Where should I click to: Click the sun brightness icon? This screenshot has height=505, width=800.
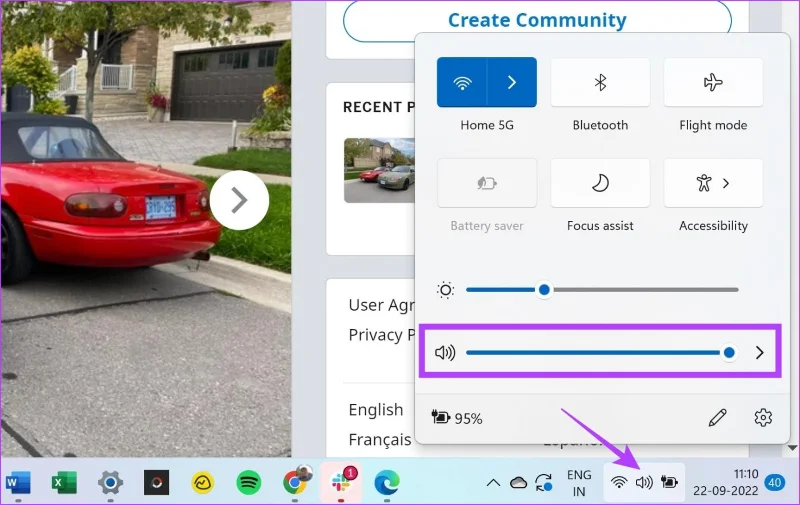[x=445, y=290]
